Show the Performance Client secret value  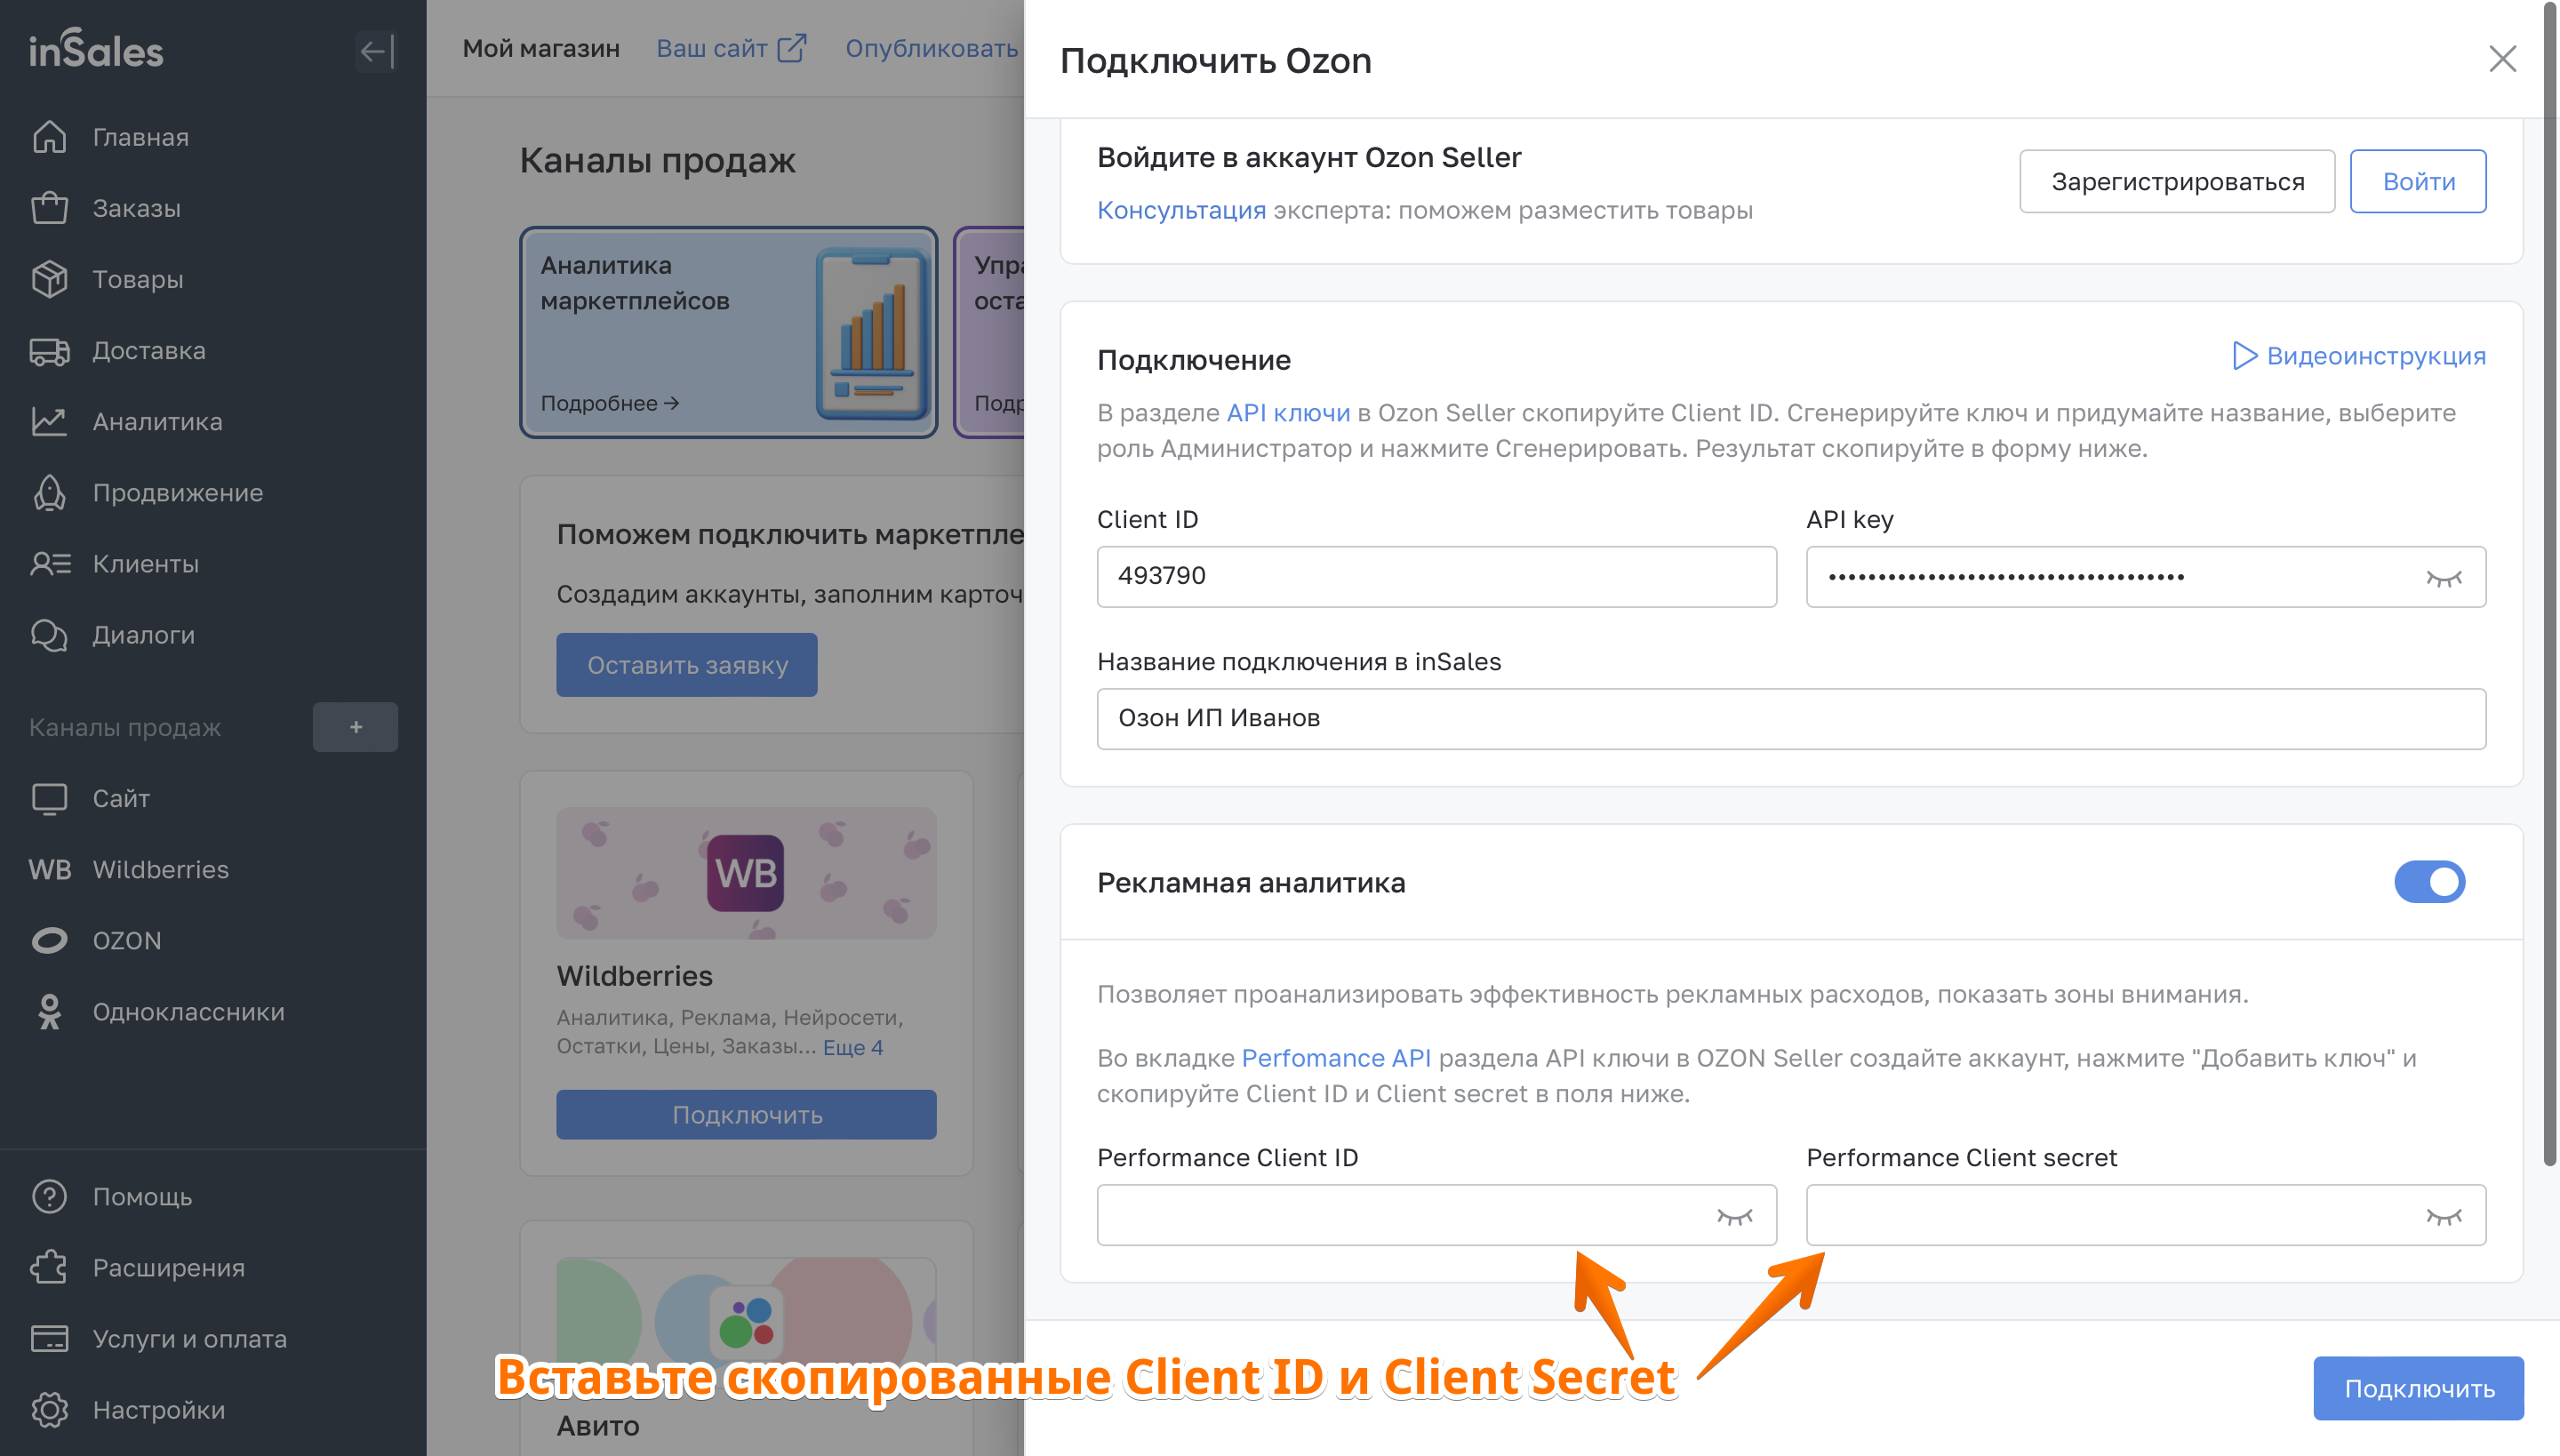pyautogui.click(x=2444, y=1216)
